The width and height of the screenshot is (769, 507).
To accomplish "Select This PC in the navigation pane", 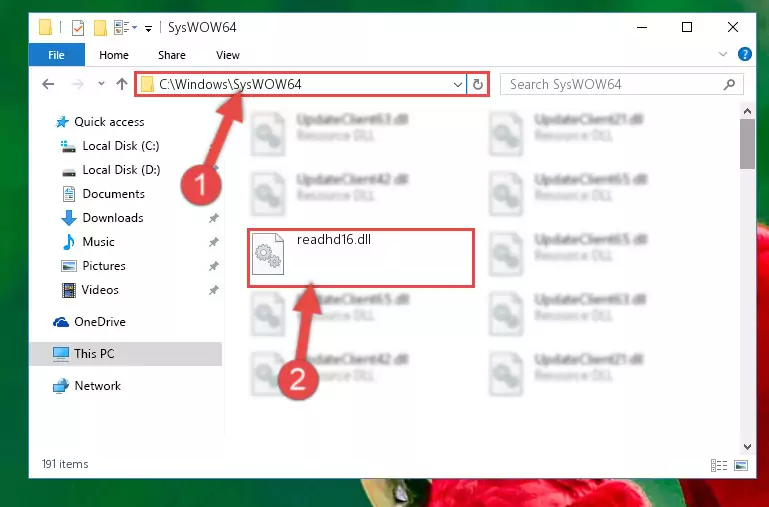I will [x=126, y=354].
